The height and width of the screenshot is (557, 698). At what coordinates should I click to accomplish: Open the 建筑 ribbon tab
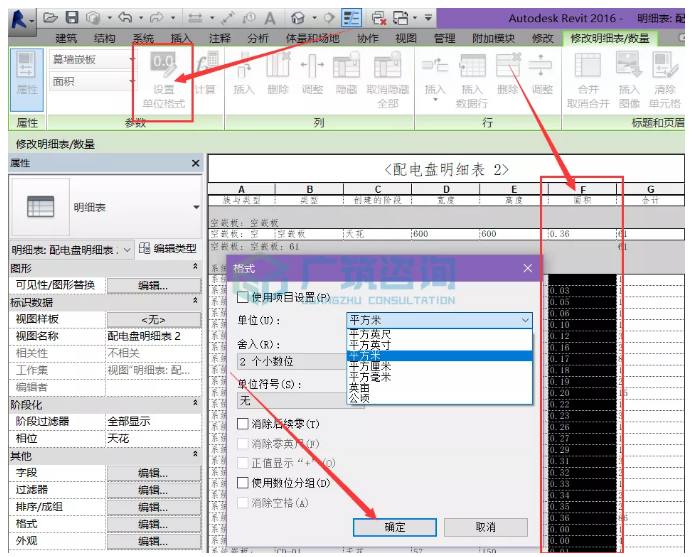[x=66, y=39]
